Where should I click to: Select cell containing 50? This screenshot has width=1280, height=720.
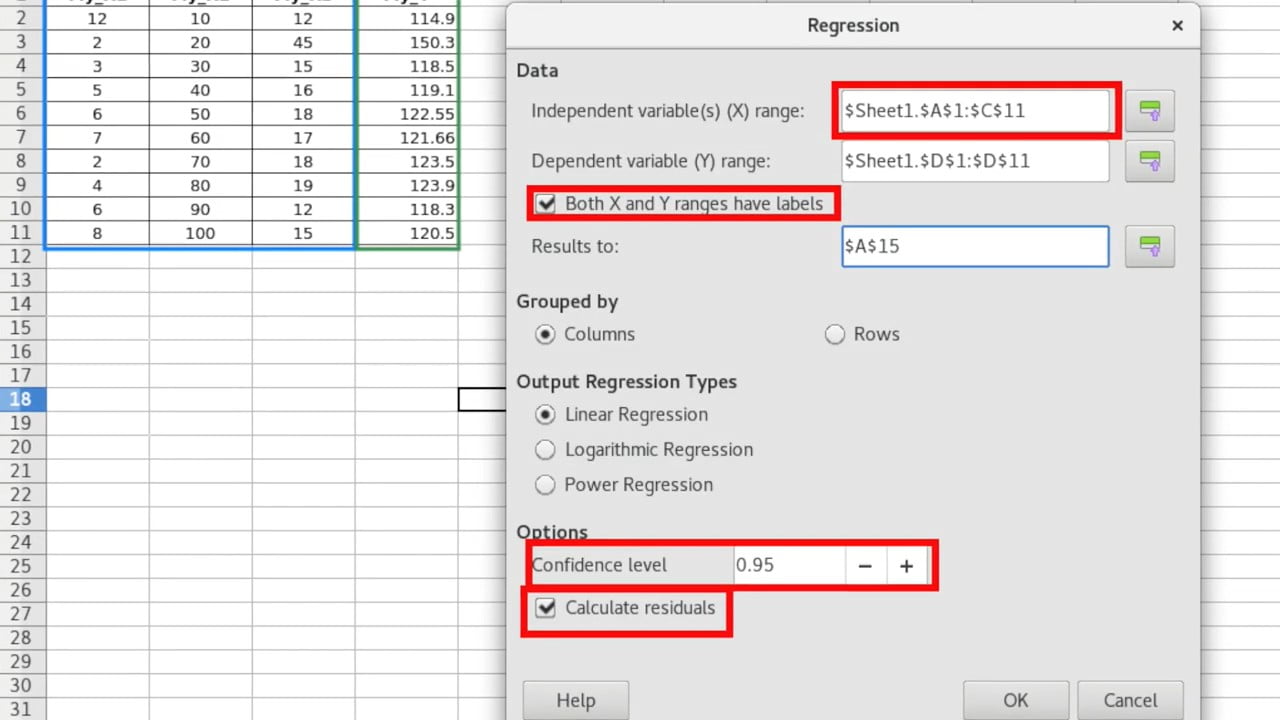[201, 114]
